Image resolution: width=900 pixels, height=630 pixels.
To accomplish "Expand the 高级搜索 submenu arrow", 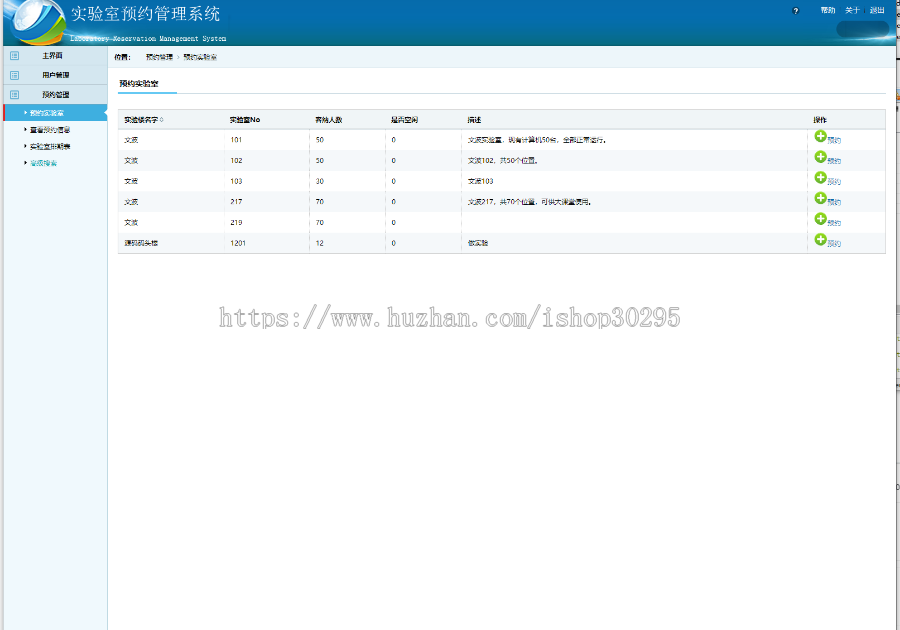I will point(26,163).
